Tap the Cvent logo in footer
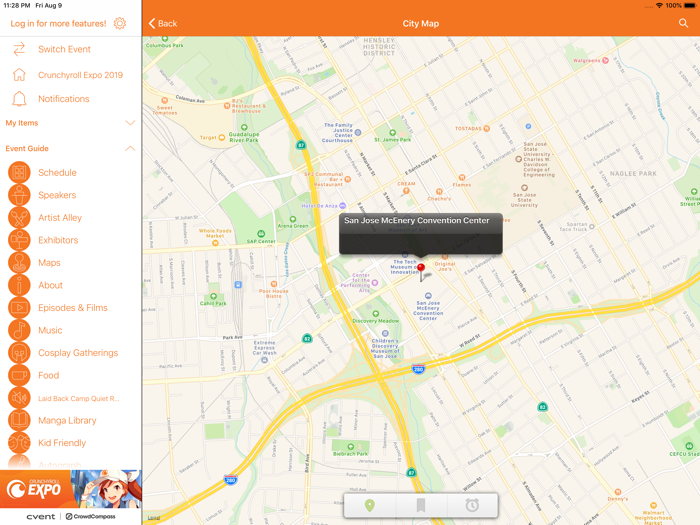The image size is (700, 525). tap(41, 517)
